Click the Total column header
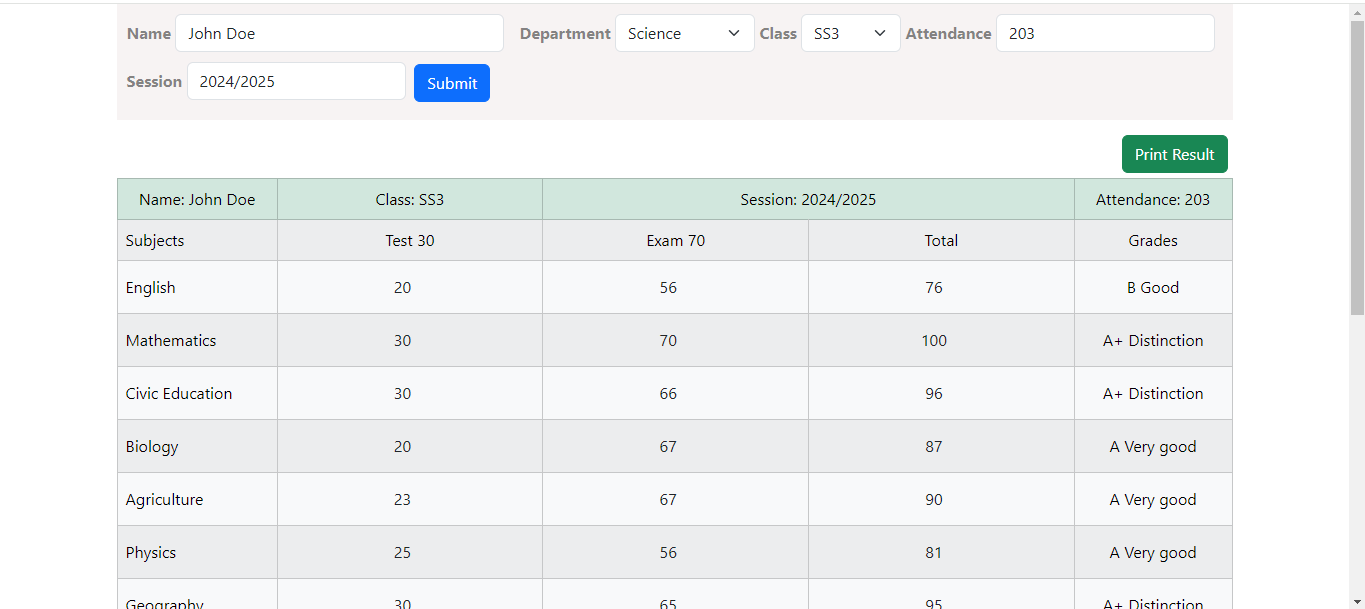This screenshot has width=1365, height=609. [x=941, y=240]
